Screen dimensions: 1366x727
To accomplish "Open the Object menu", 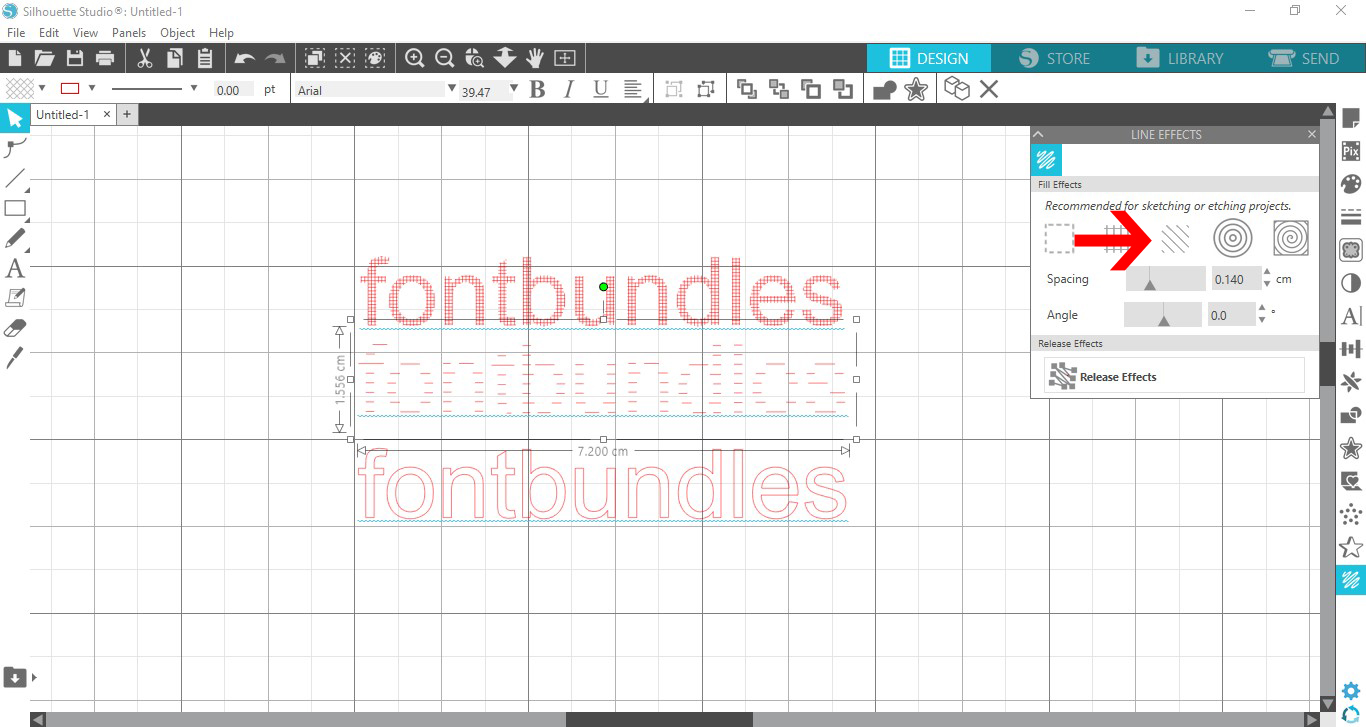I will pos(178,33).
